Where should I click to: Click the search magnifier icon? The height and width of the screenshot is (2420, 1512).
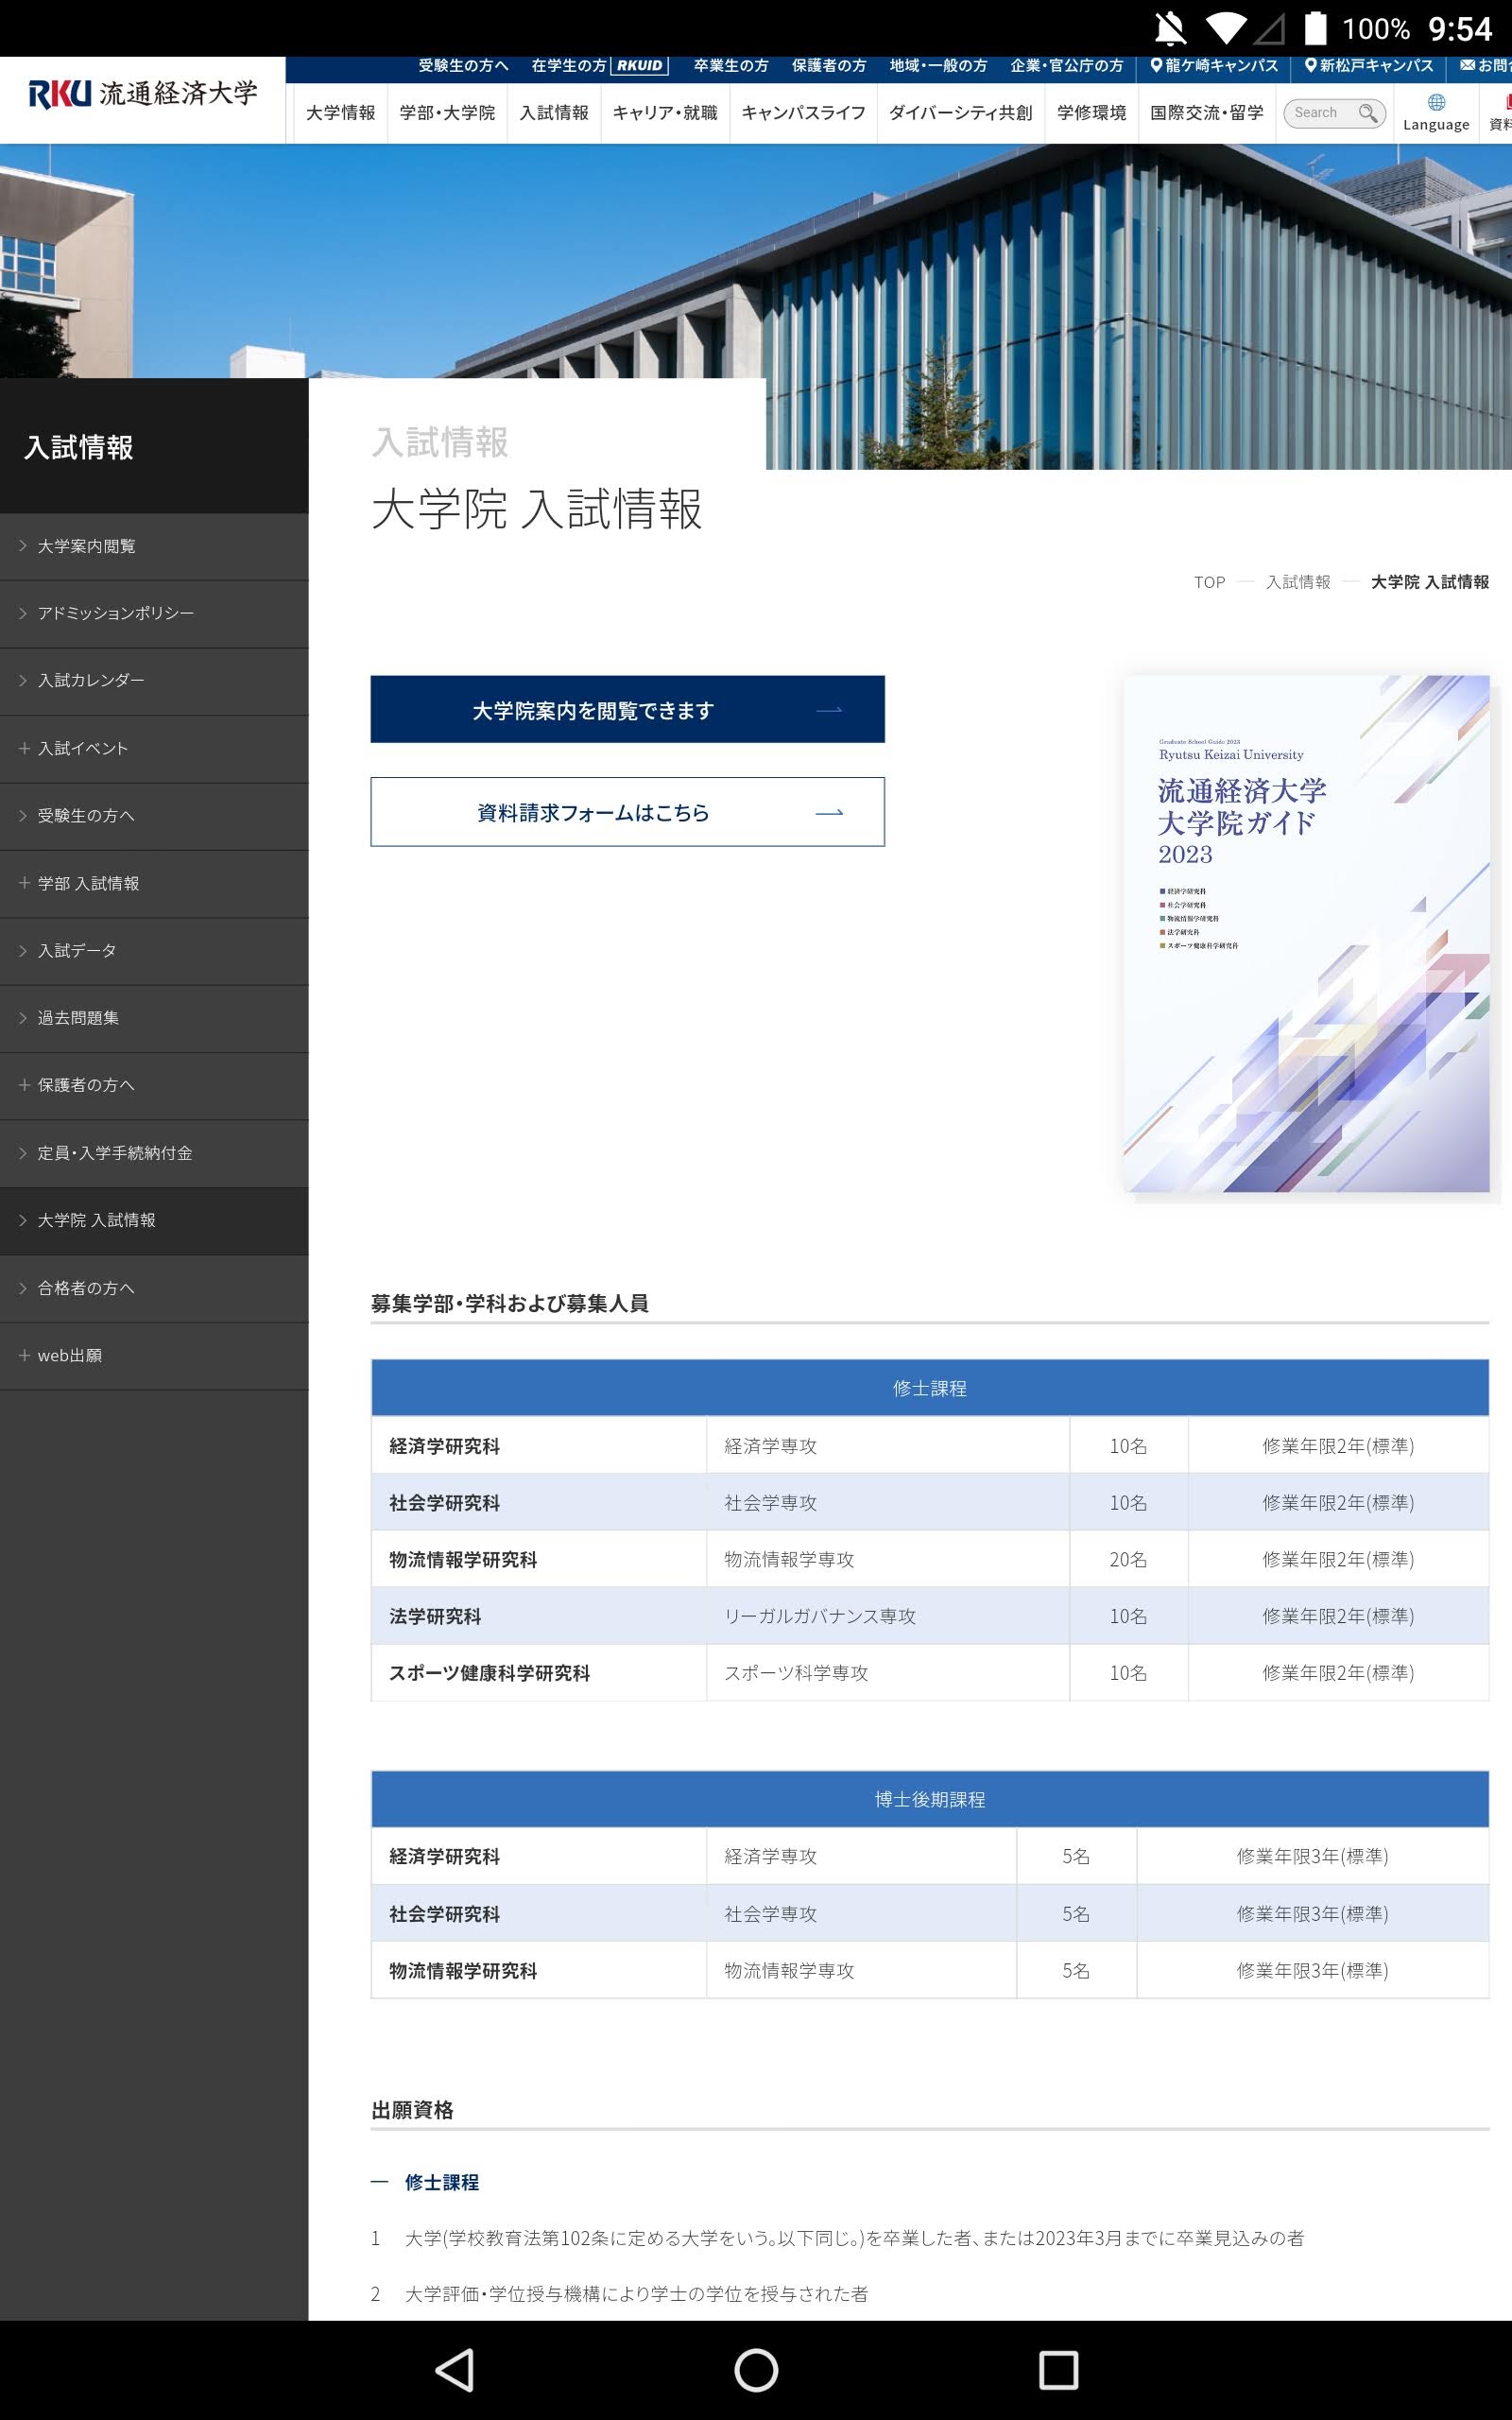(x=1367, y=113)
